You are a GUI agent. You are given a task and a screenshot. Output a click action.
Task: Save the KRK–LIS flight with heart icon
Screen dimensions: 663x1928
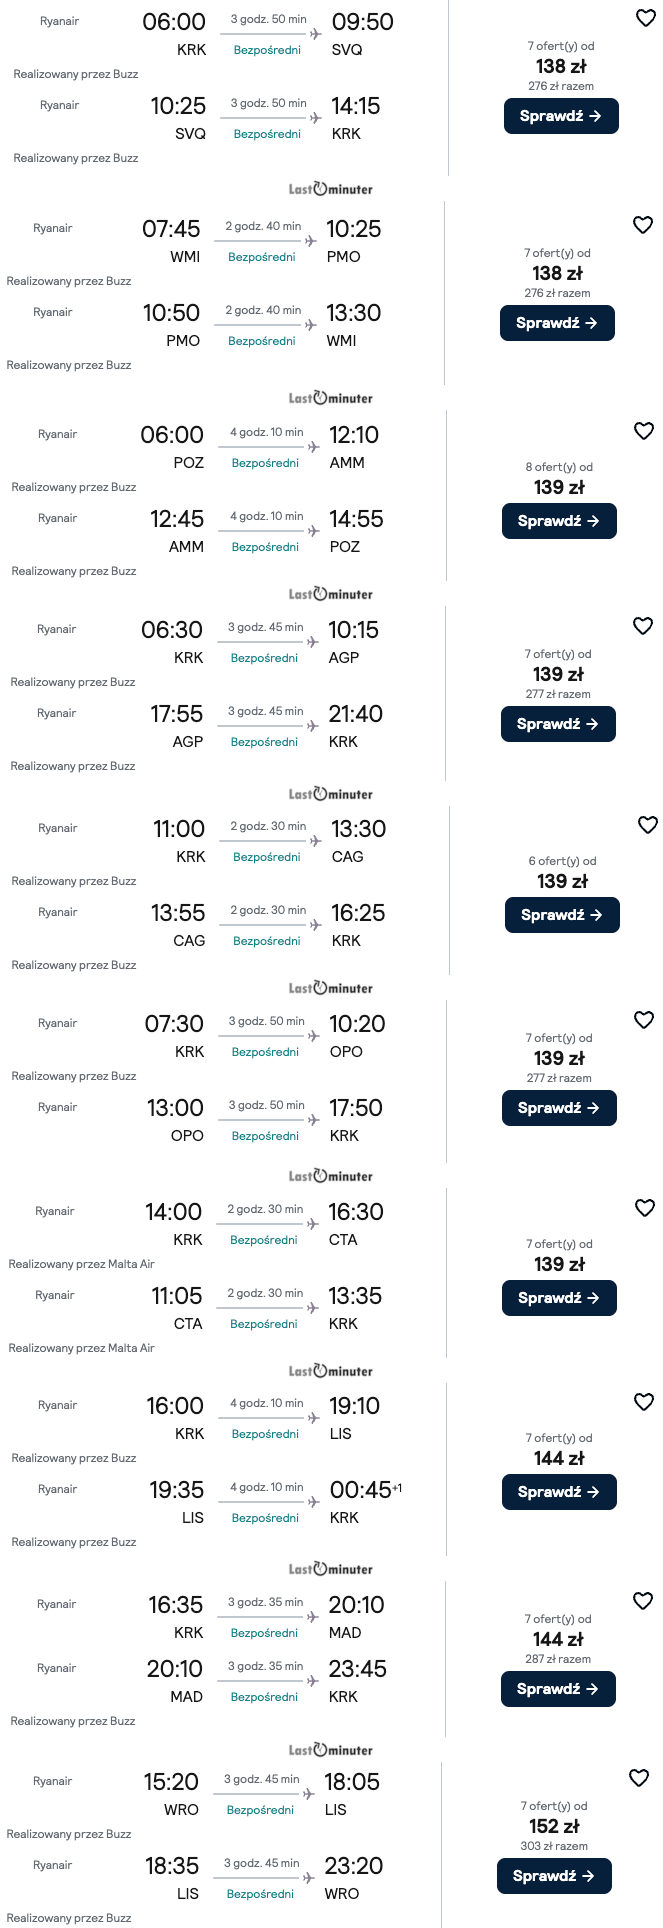click(644, 1402)
